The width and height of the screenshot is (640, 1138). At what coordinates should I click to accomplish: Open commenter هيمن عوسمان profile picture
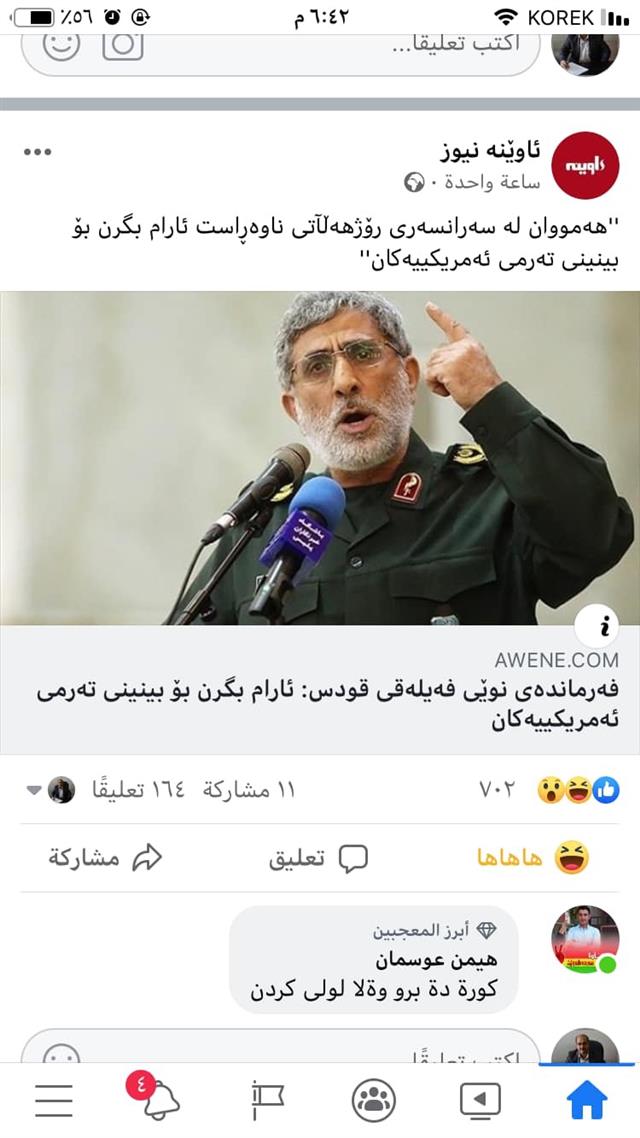click(585, 939)
